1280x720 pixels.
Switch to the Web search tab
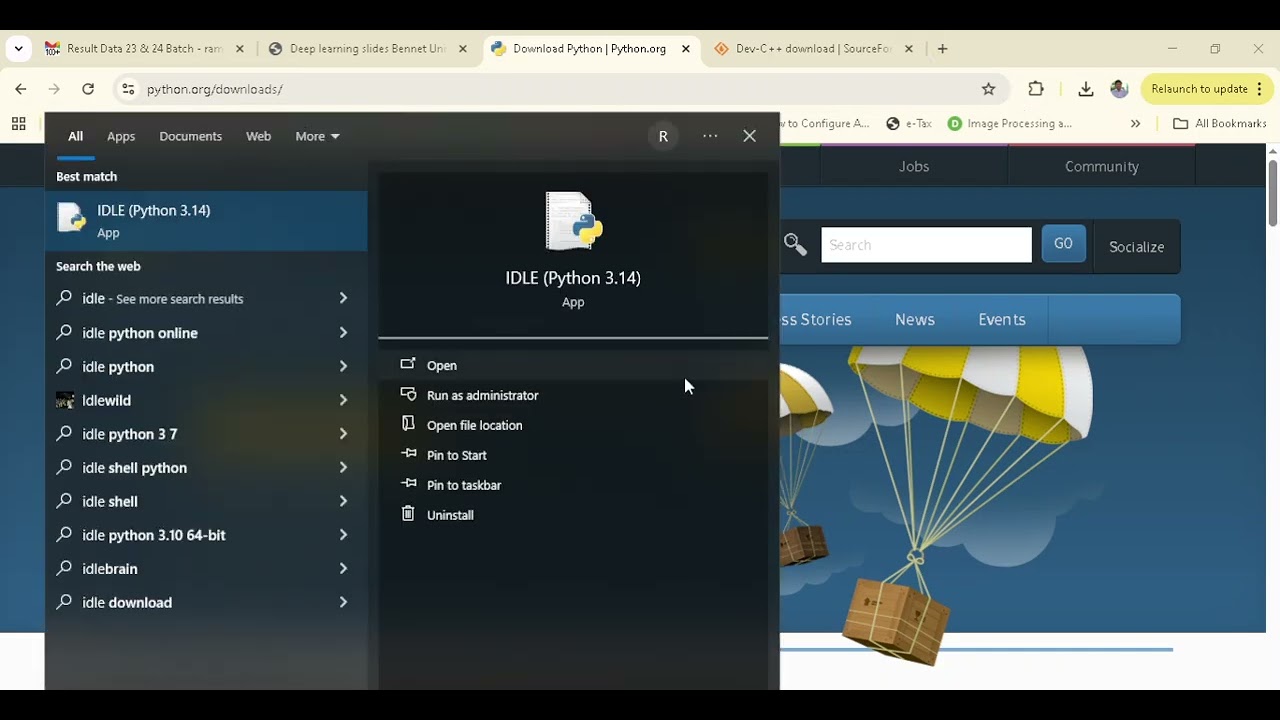[x=258, y=136]
